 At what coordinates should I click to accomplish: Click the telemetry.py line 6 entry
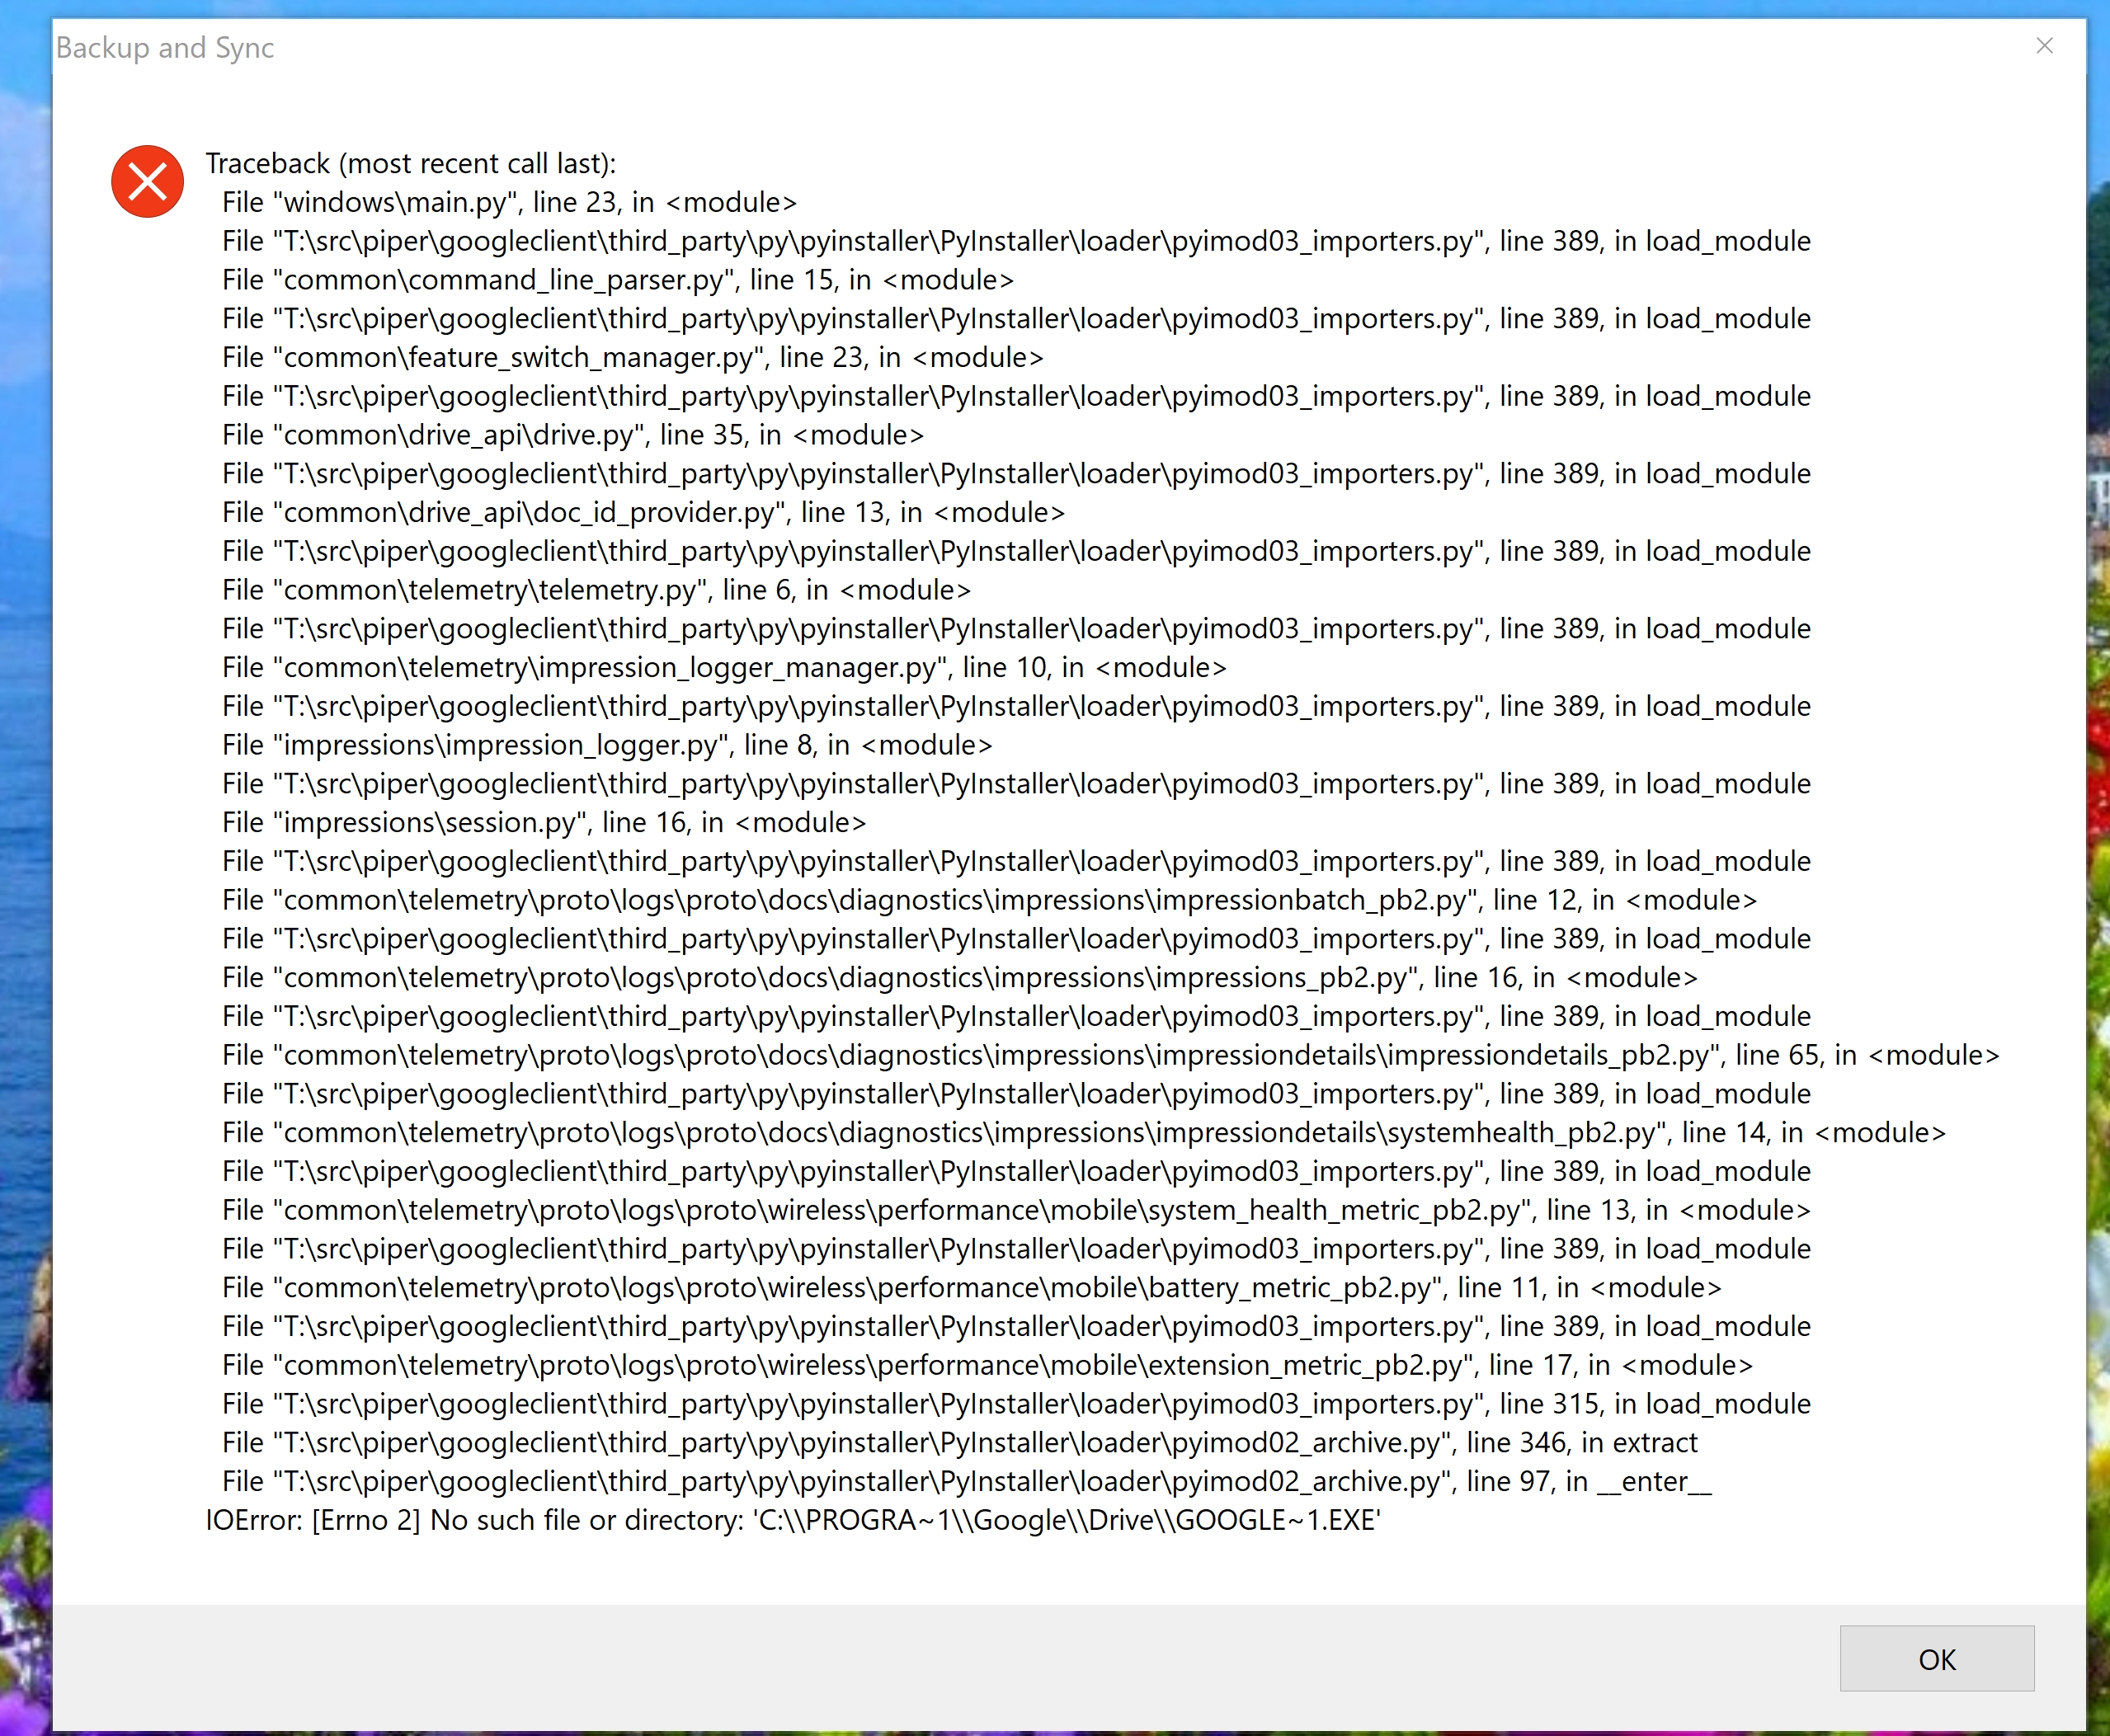[x=596, y=590]
